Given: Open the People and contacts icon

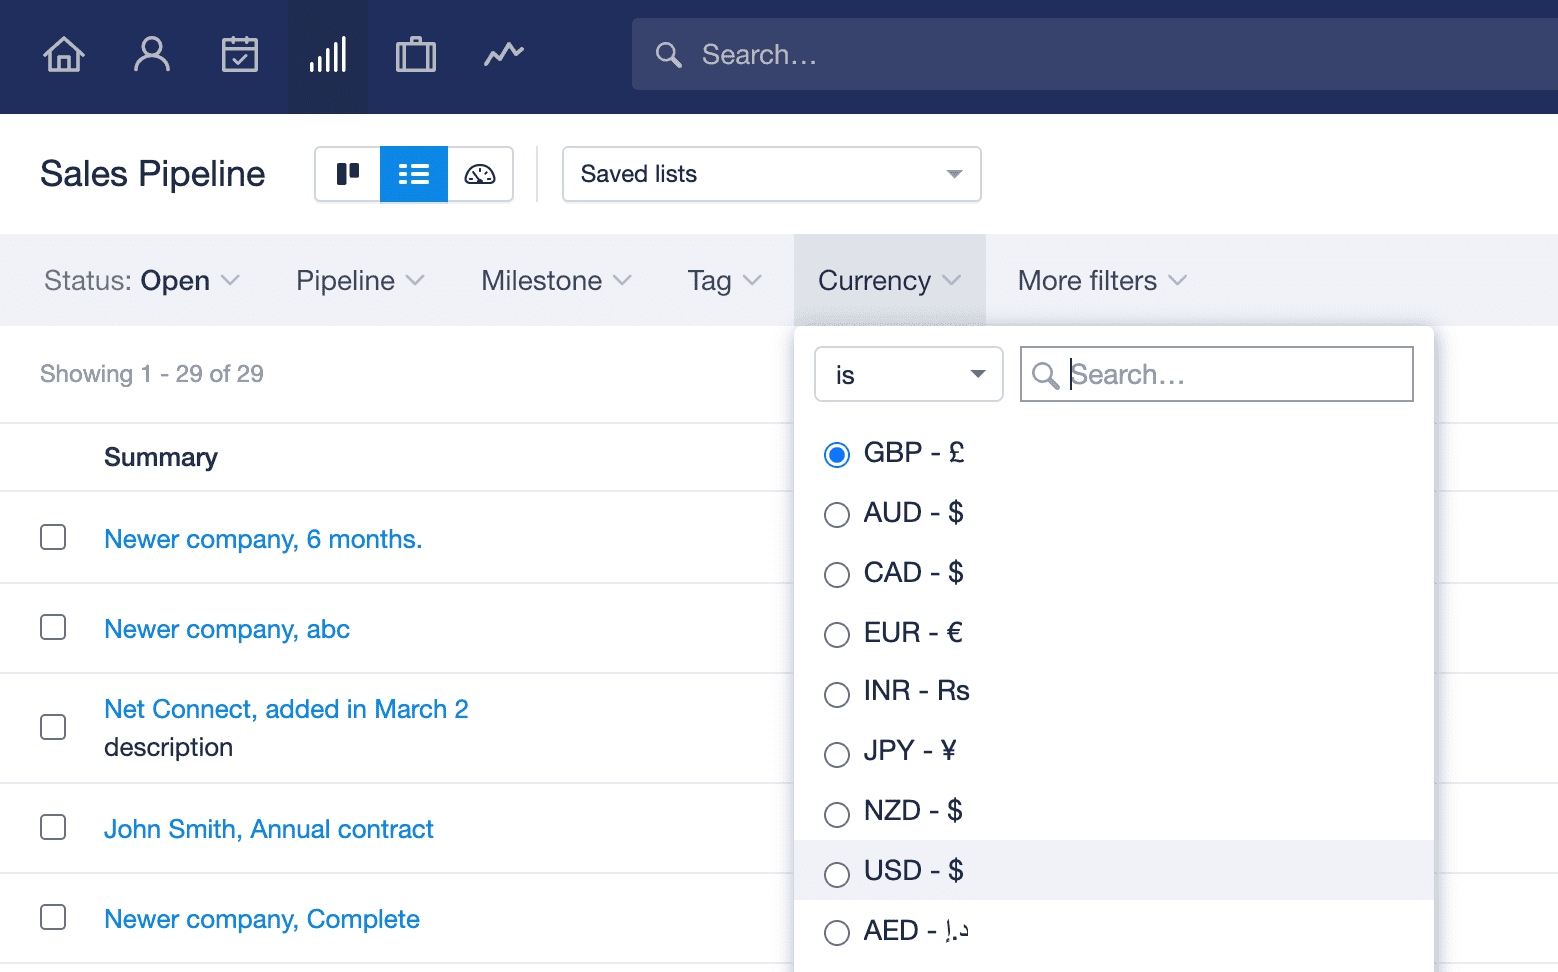Looking at the screenshot, I should (x=152, y=54).
